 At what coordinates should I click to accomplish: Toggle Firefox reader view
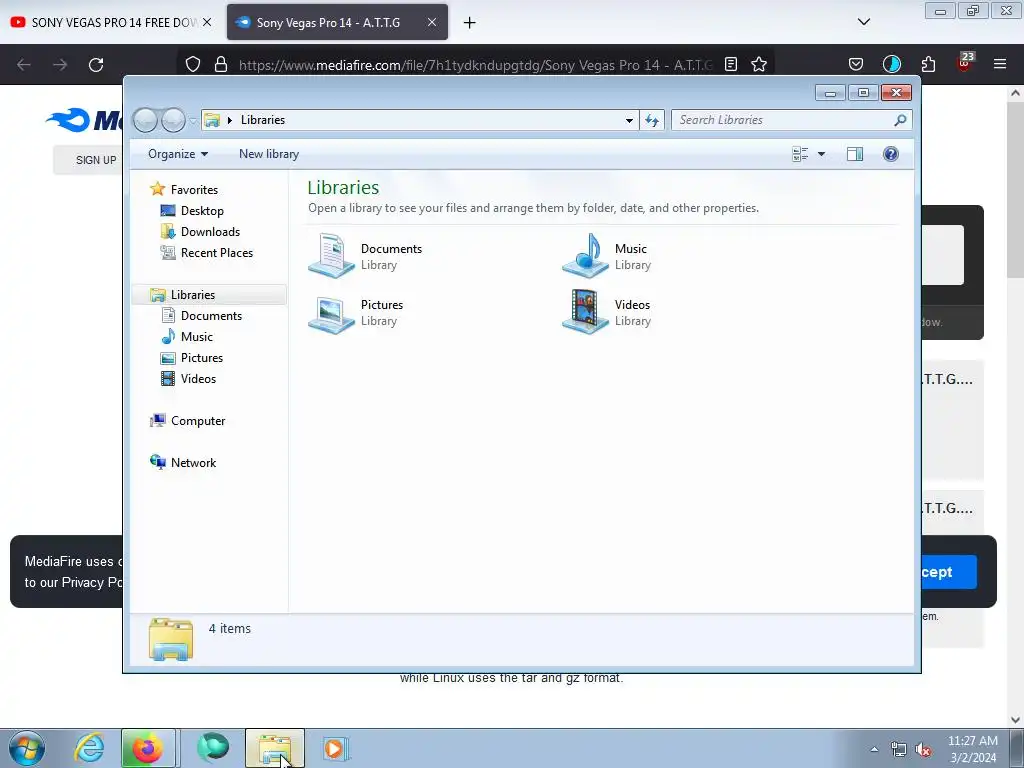(x=731, y=64)
